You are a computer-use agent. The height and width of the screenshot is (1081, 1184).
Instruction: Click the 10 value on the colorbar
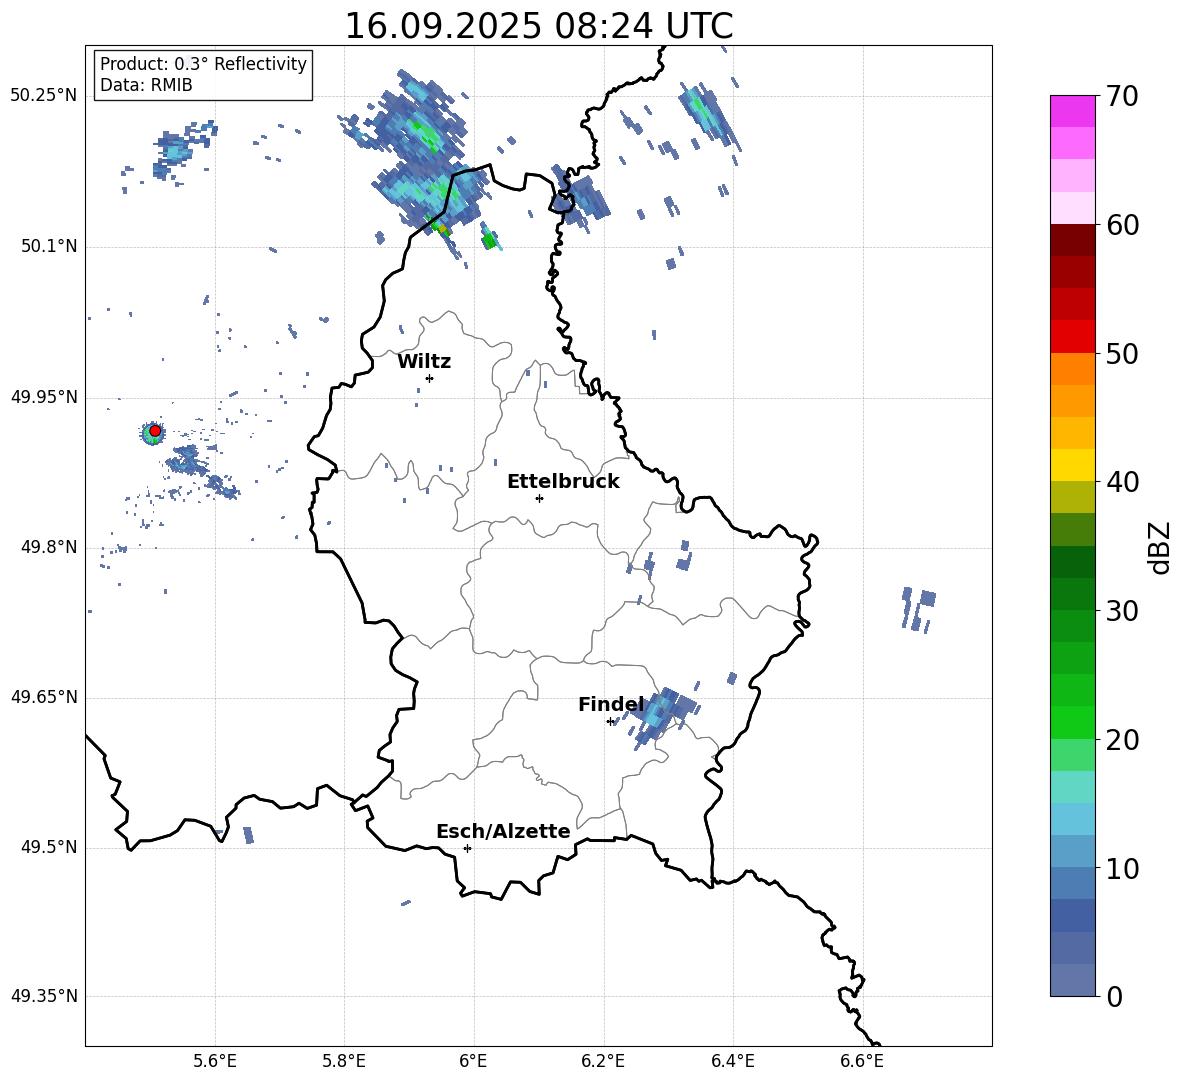[x=1122, y=868]
